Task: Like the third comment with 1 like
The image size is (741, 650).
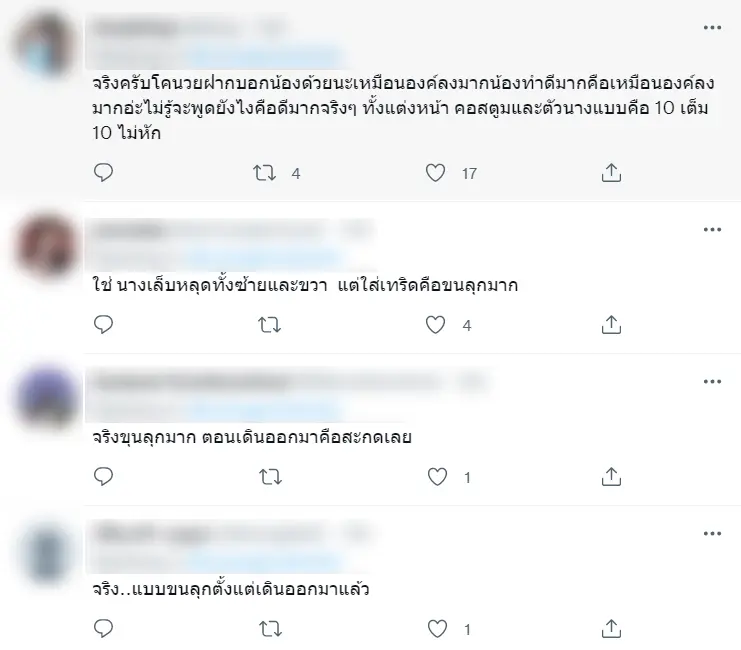Action: pyautogui.click(x=437, y=477)
